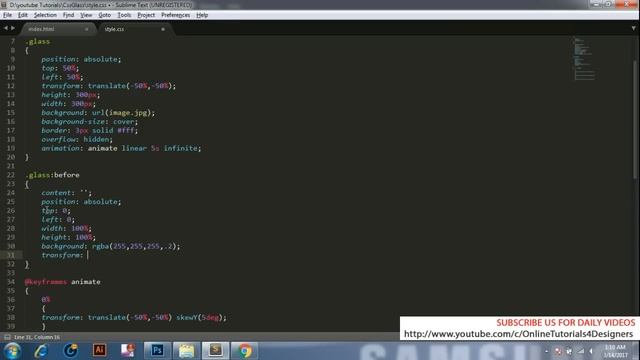Close the index.html tab

pyautogui.click(x=87, y=29)
